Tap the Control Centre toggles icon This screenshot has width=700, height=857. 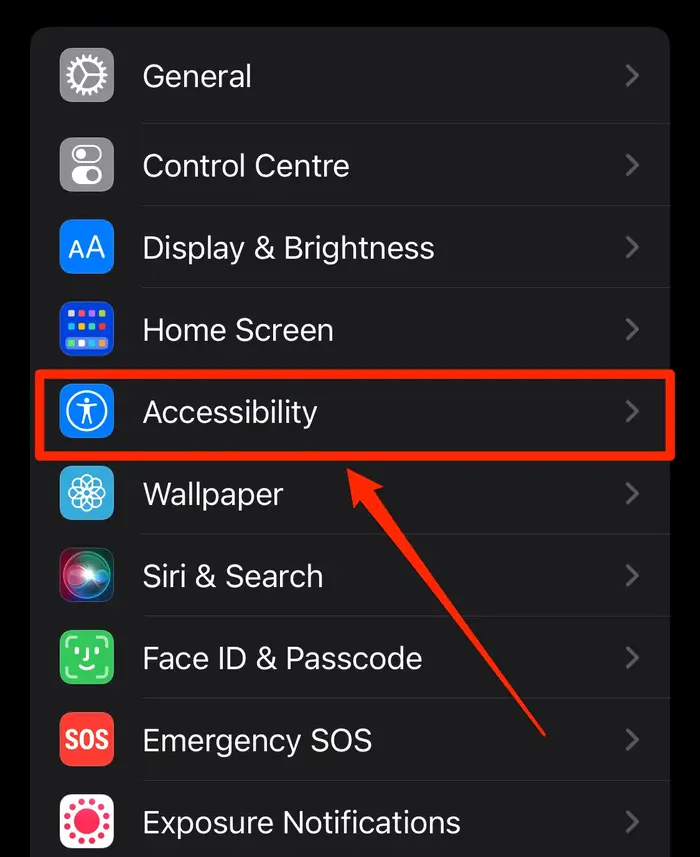tap(87, 165)
